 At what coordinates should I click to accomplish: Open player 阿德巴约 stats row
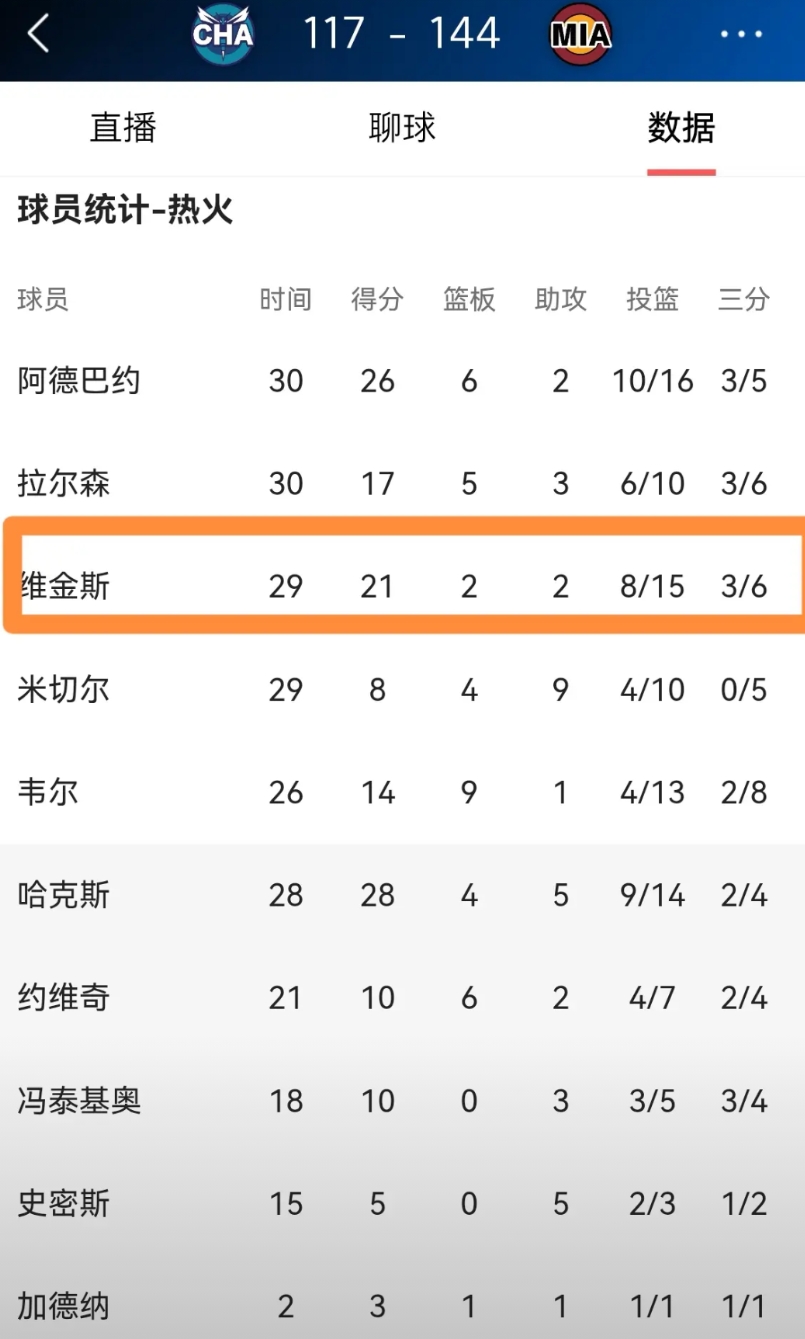[79, 381]
